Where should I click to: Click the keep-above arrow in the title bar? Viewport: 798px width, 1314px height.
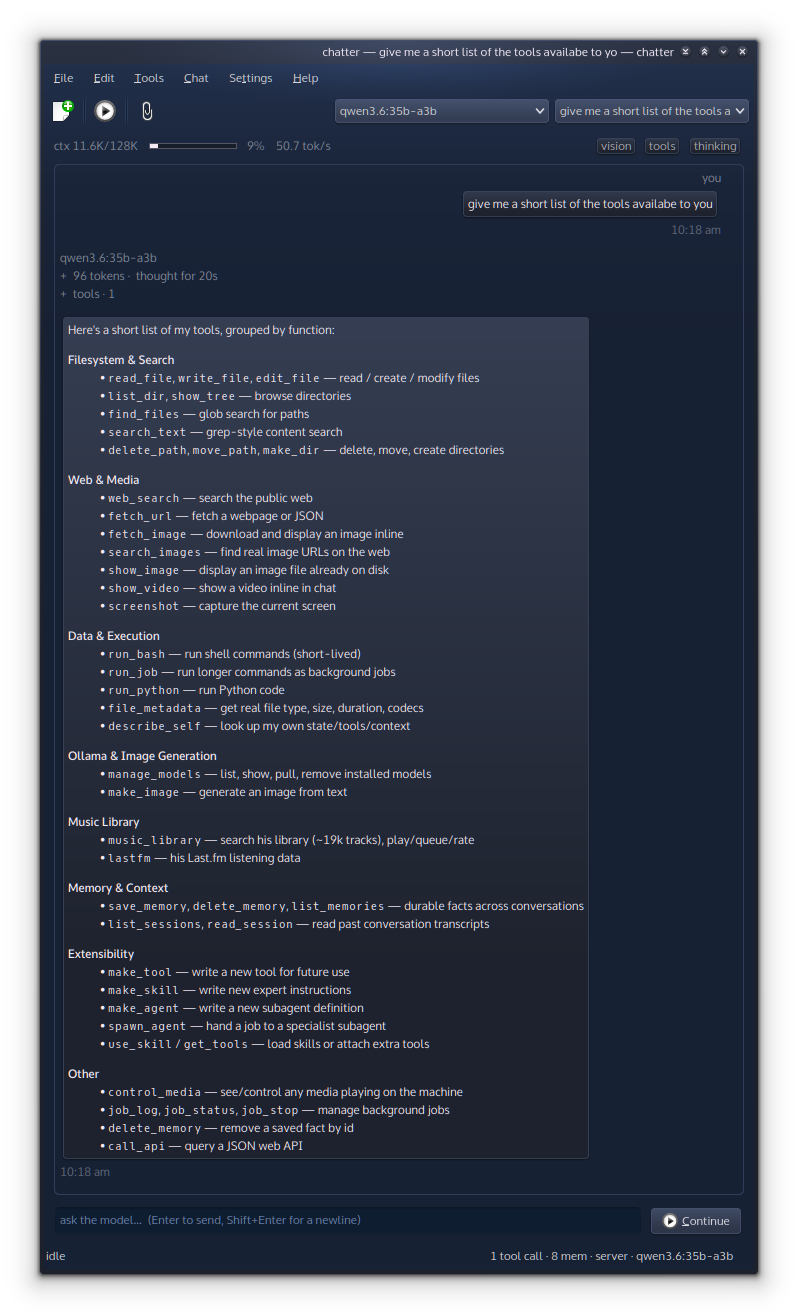[x=704, y=52]
